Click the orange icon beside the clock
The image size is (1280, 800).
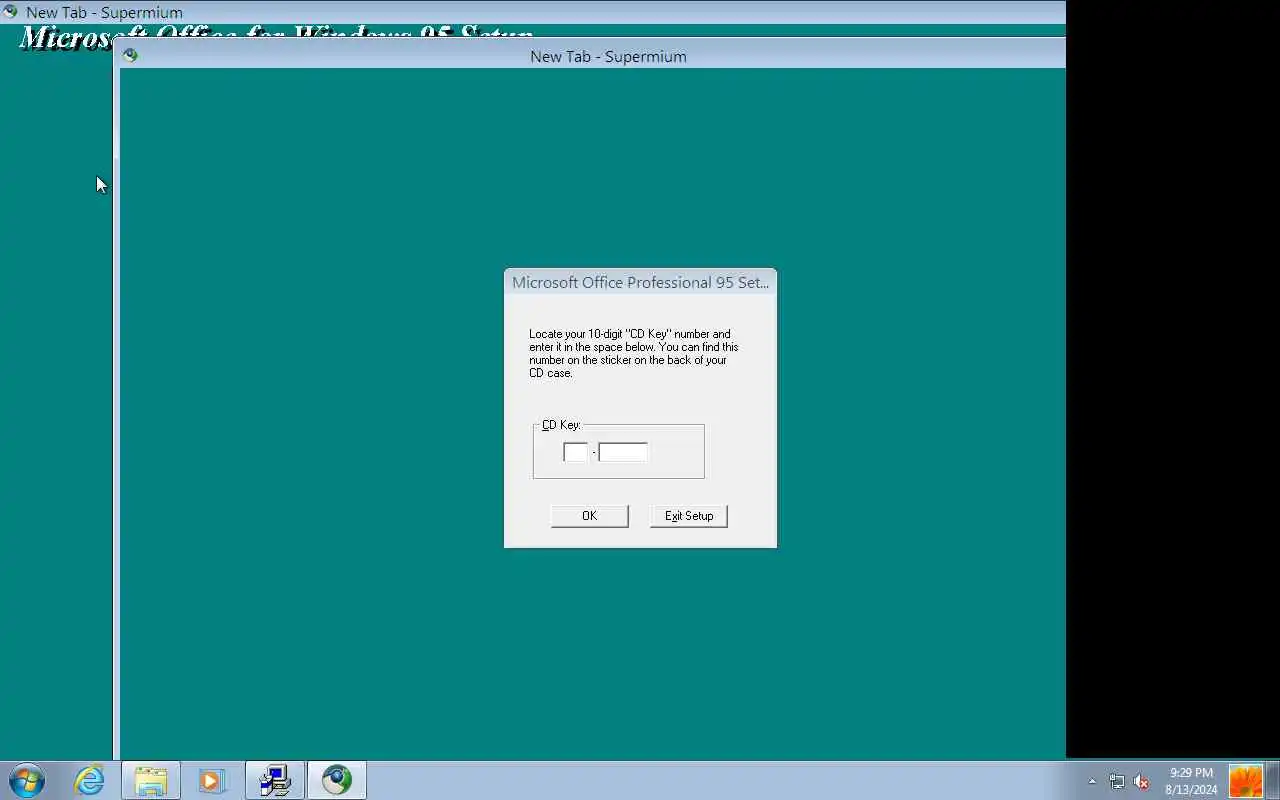(1246, 781)
